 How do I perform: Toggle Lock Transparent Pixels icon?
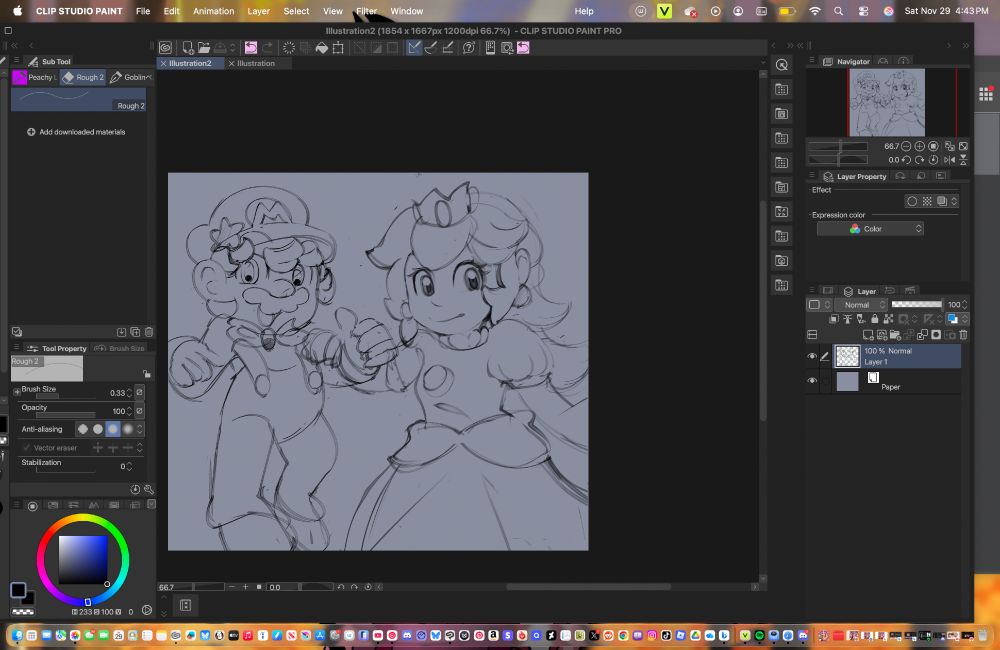click(x=888, y=319)
